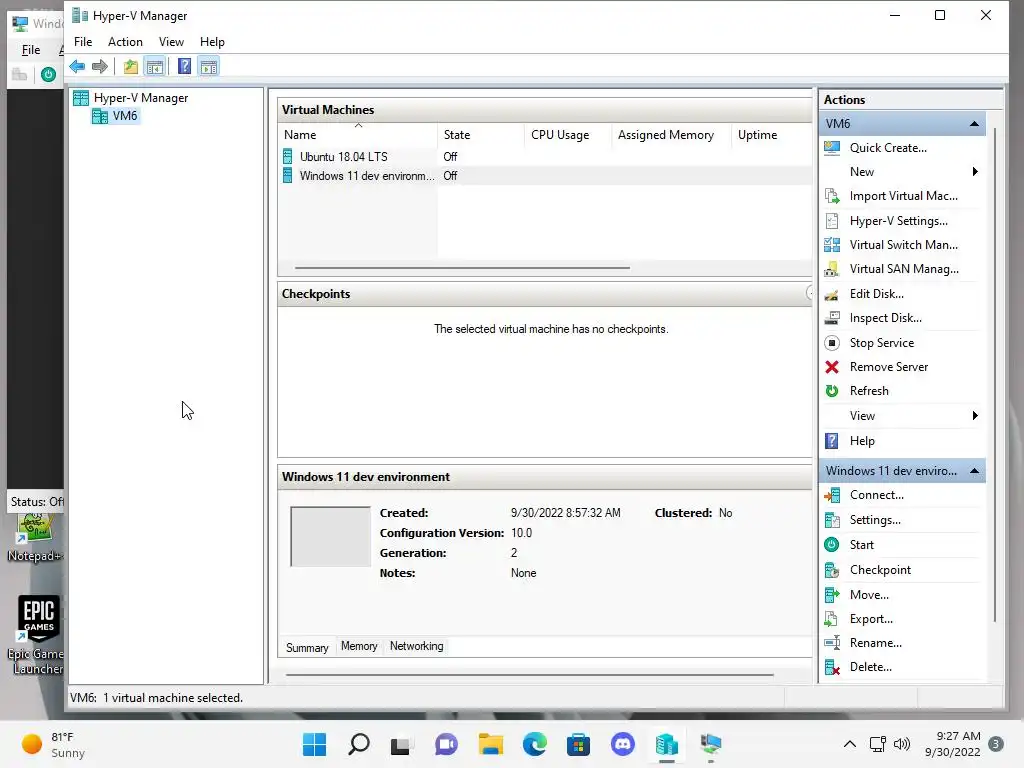Image resolution: width=1024 pixels, height=768 pixels.
Task: Click the Edit Disk icon
Action: (x=832, y=295)
